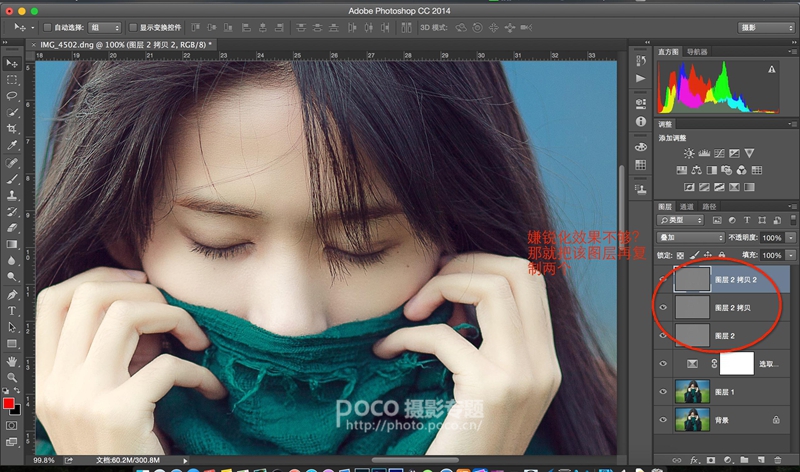Switch to the 通道 tab
Image resolution: width=800 pixels, height=472 pixels.
point(687,206)
